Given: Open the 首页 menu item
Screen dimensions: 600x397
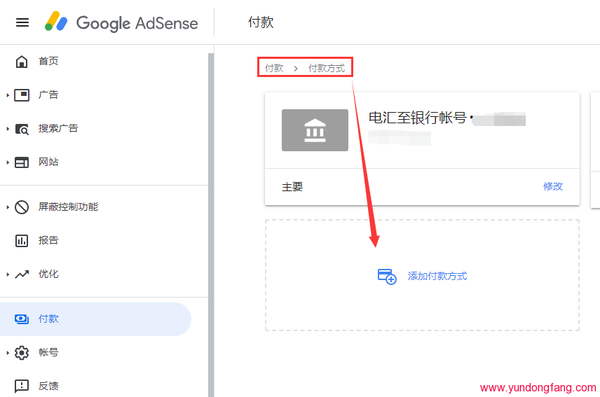Looking at the screenshot, I should [x=48, y=61].
